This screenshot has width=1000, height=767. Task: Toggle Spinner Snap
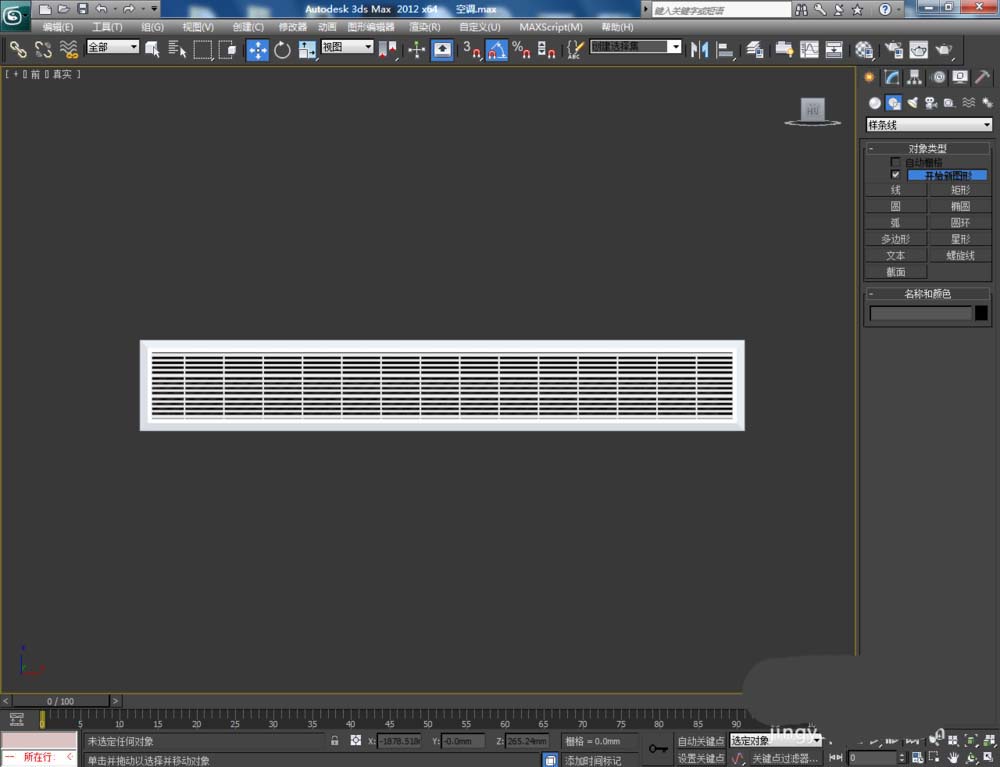pos(546,49)
